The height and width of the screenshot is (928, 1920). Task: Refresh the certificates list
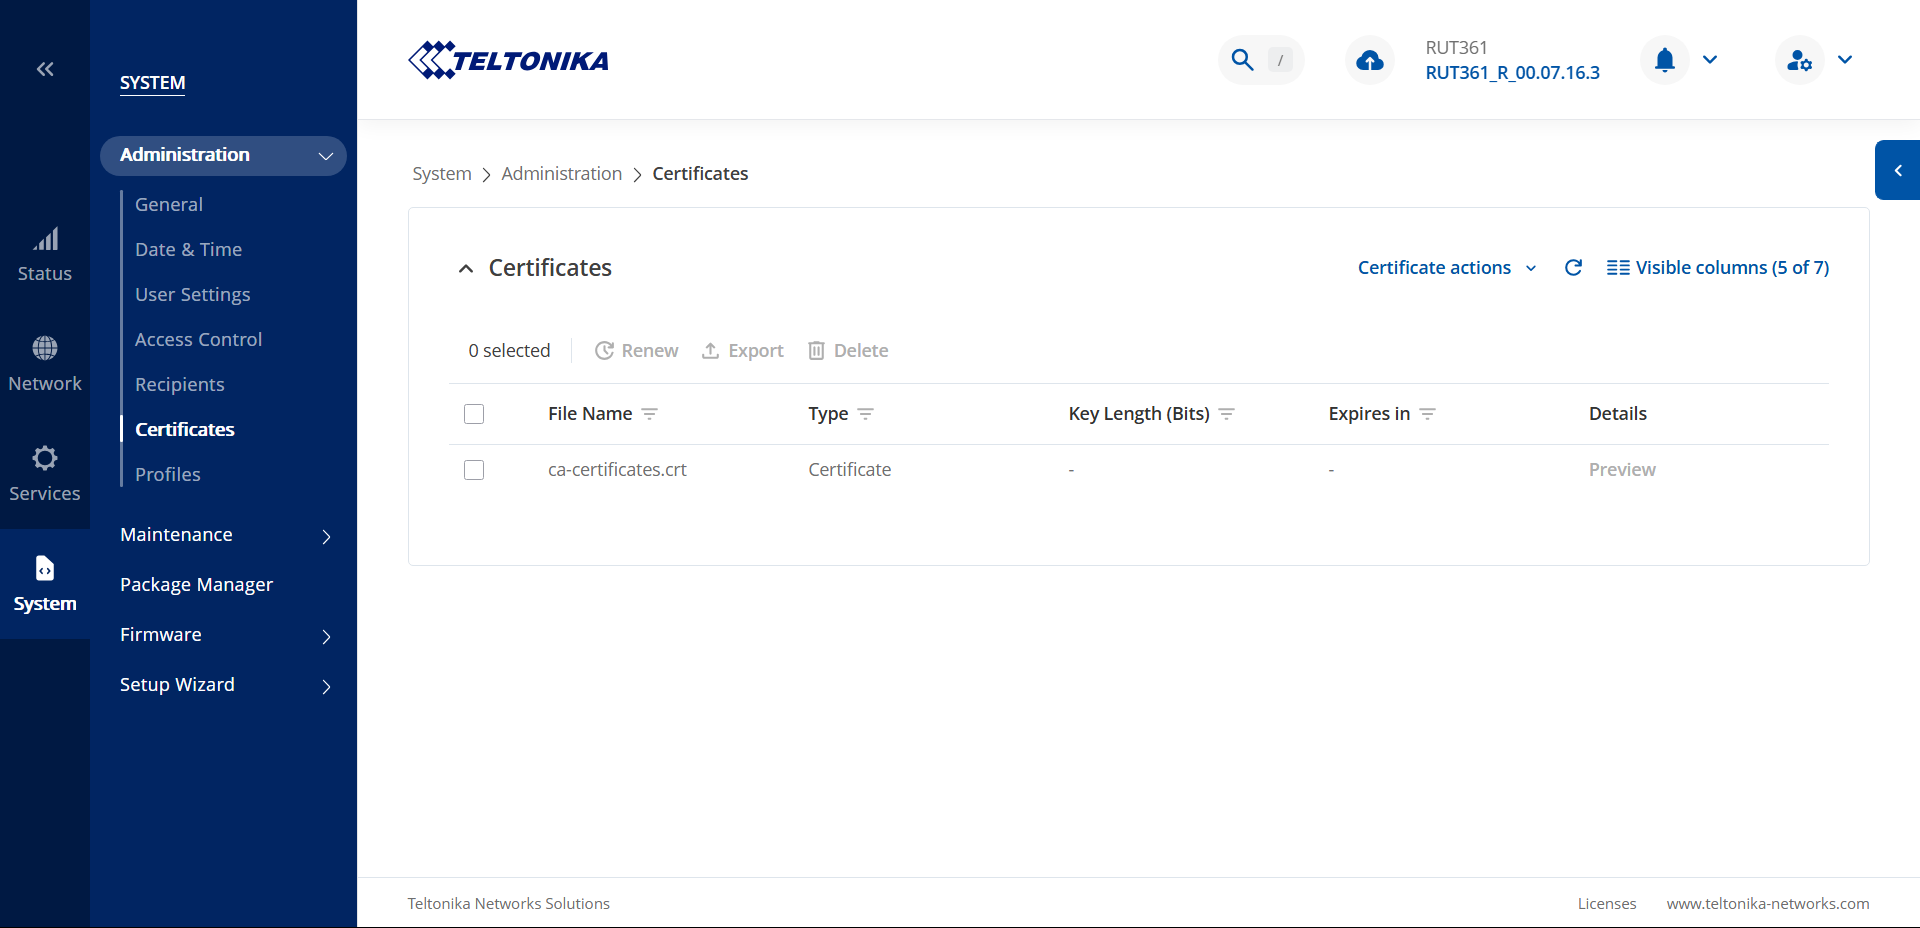(x=1573, y=268)
